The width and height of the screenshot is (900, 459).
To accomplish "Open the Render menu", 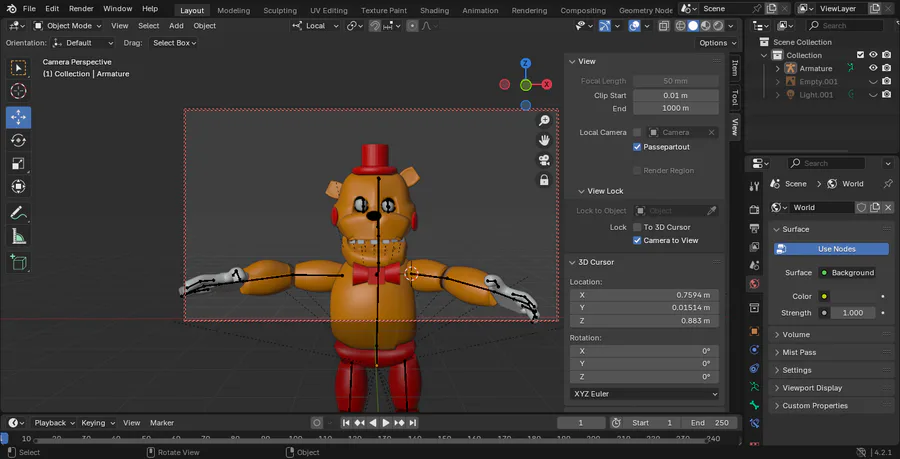I will [x=81, y=9].
